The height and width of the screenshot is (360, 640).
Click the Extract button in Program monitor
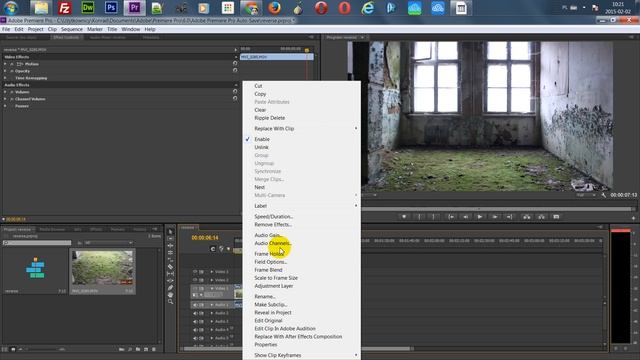(x=541, y=217)
